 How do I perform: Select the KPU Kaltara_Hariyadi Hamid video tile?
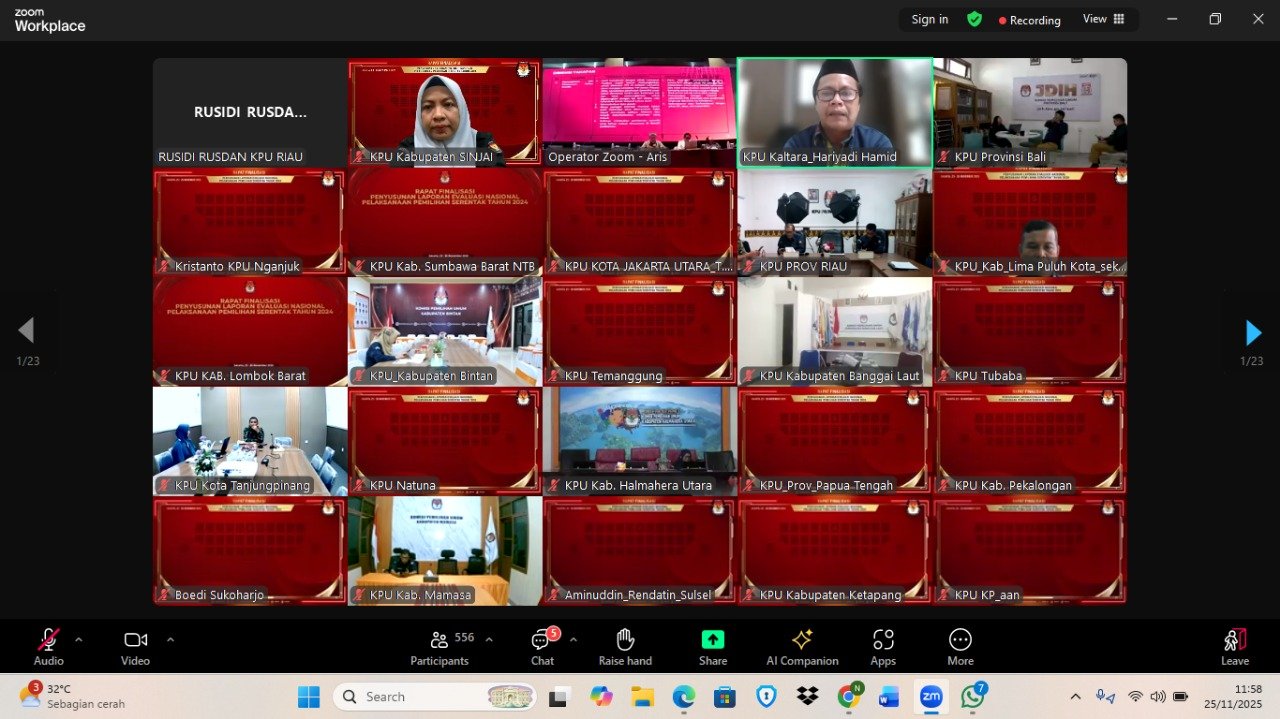(x=834, y=111)
